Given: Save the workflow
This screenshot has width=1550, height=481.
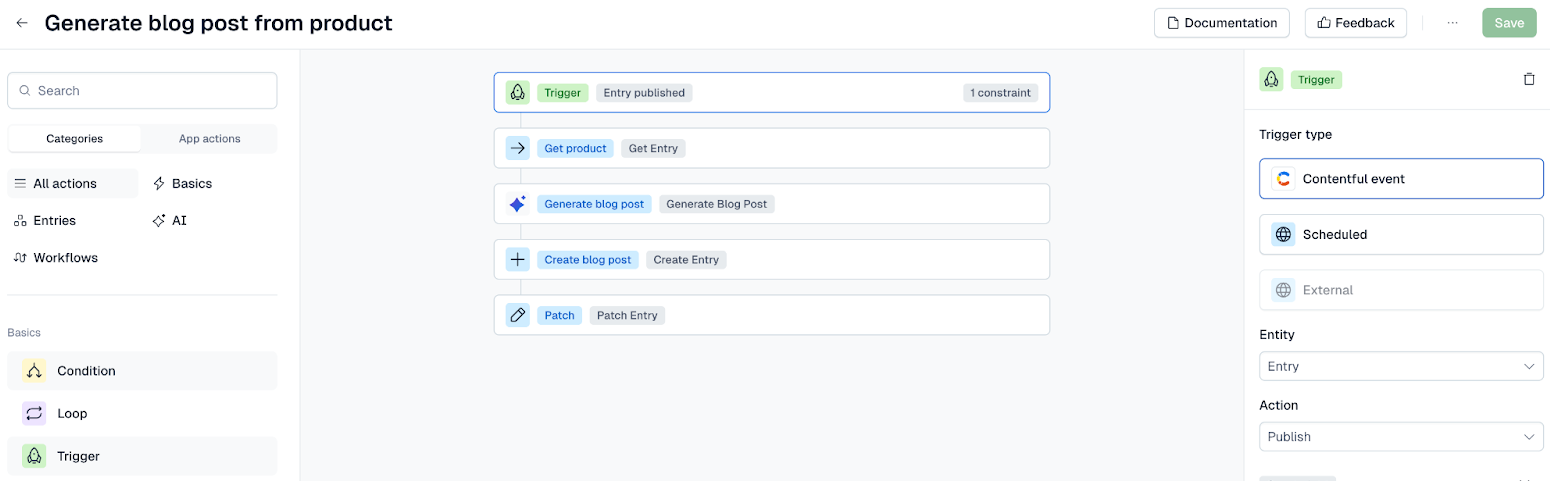Looking at the screenshot, I should (x=1509, y=23).
